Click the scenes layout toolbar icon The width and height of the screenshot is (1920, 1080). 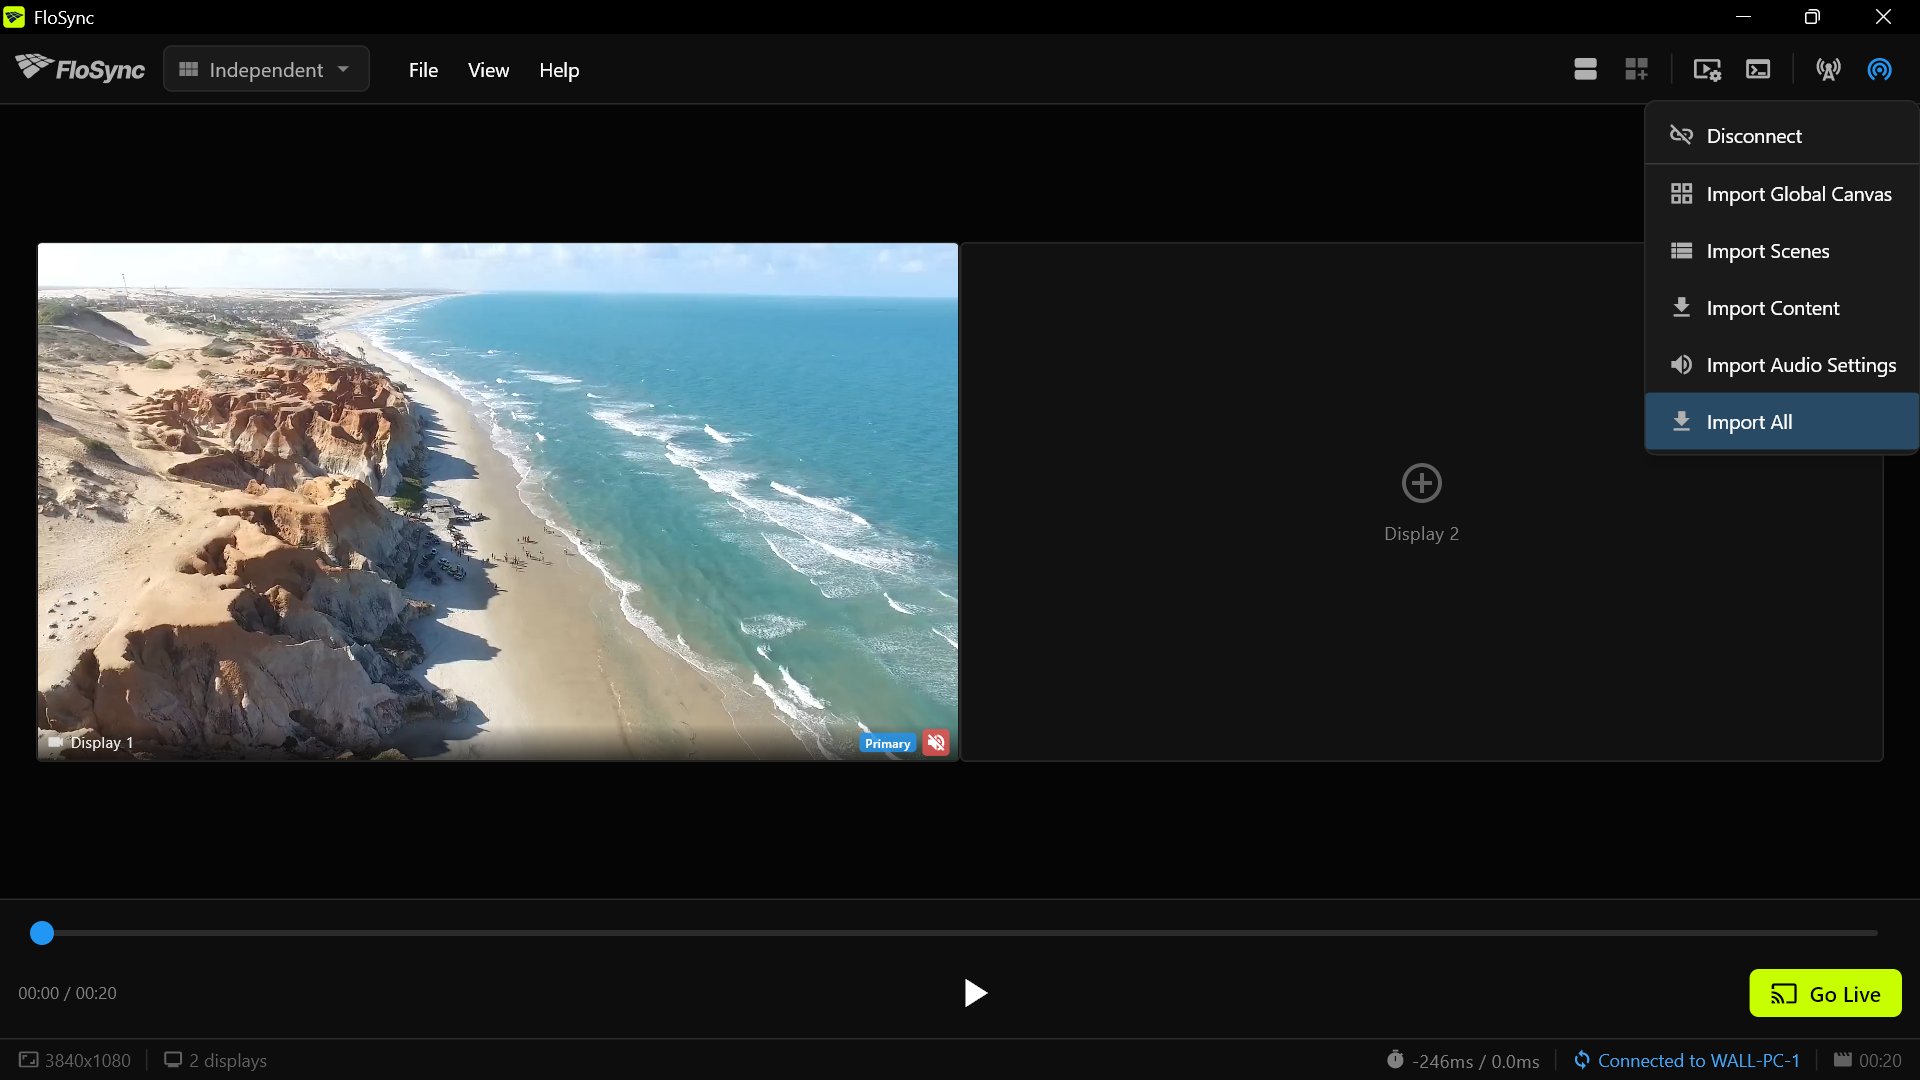[x=1585, y=69]
